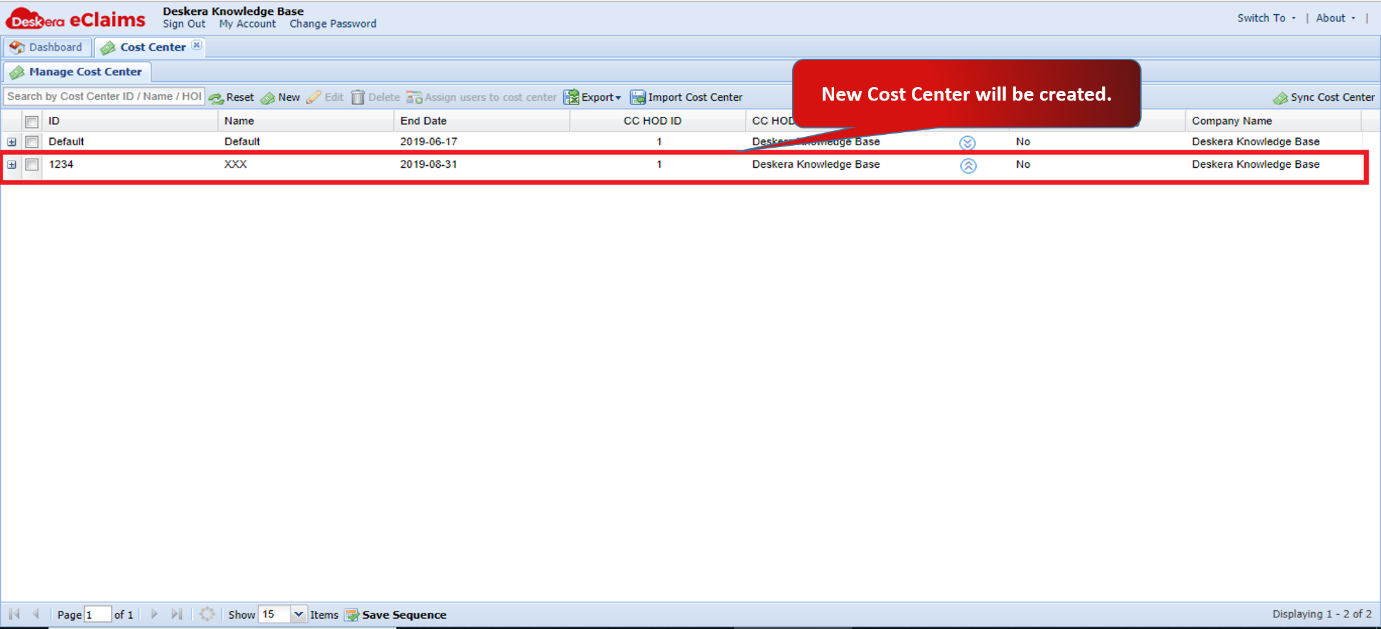Switch to the Dashboard tab
The image size is (1381, 629).
(x=46, y=47)
